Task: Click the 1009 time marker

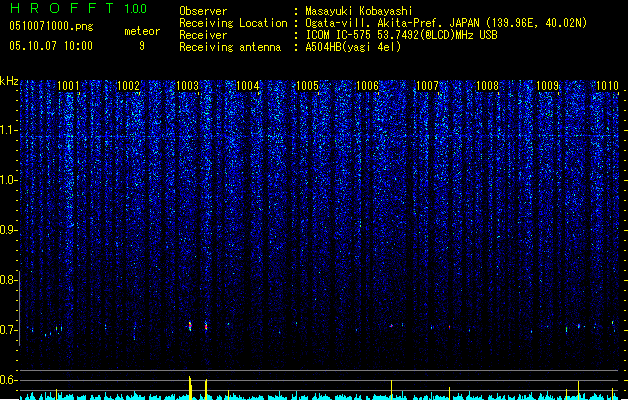Action: click(548, 86)
